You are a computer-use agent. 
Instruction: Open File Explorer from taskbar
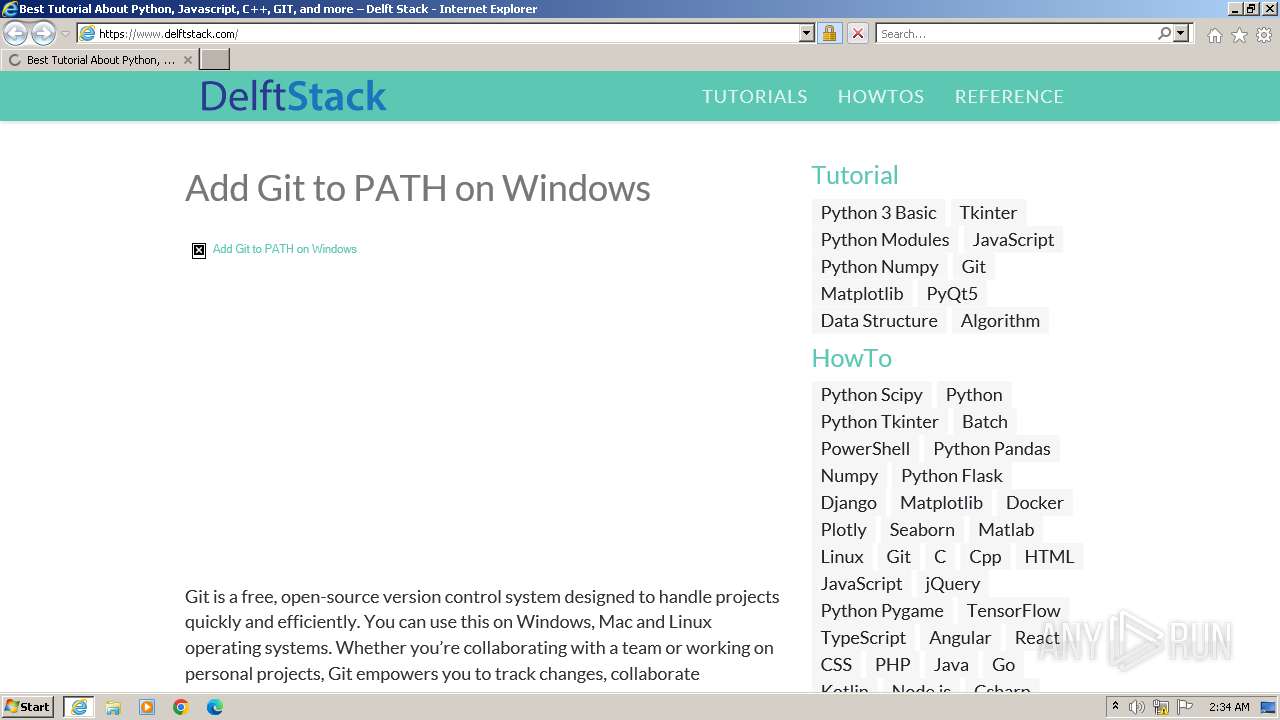[113, 707]
